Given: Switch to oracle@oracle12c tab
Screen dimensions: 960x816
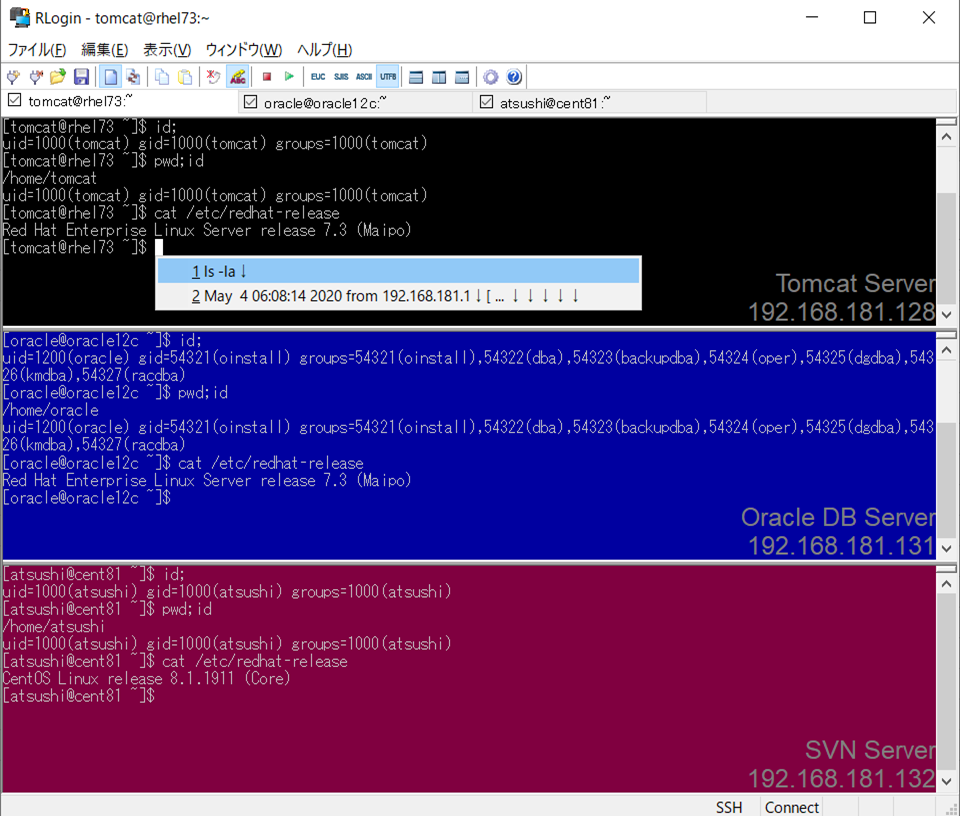Looking at the screenshot, I should click(x=356, y=102).
